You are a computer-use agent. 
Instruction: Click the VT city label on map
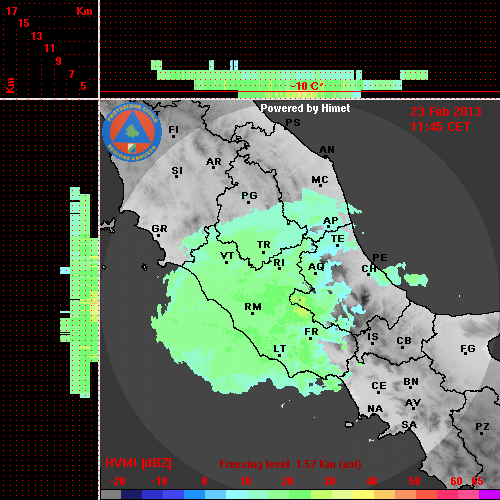tap(227, 256)
